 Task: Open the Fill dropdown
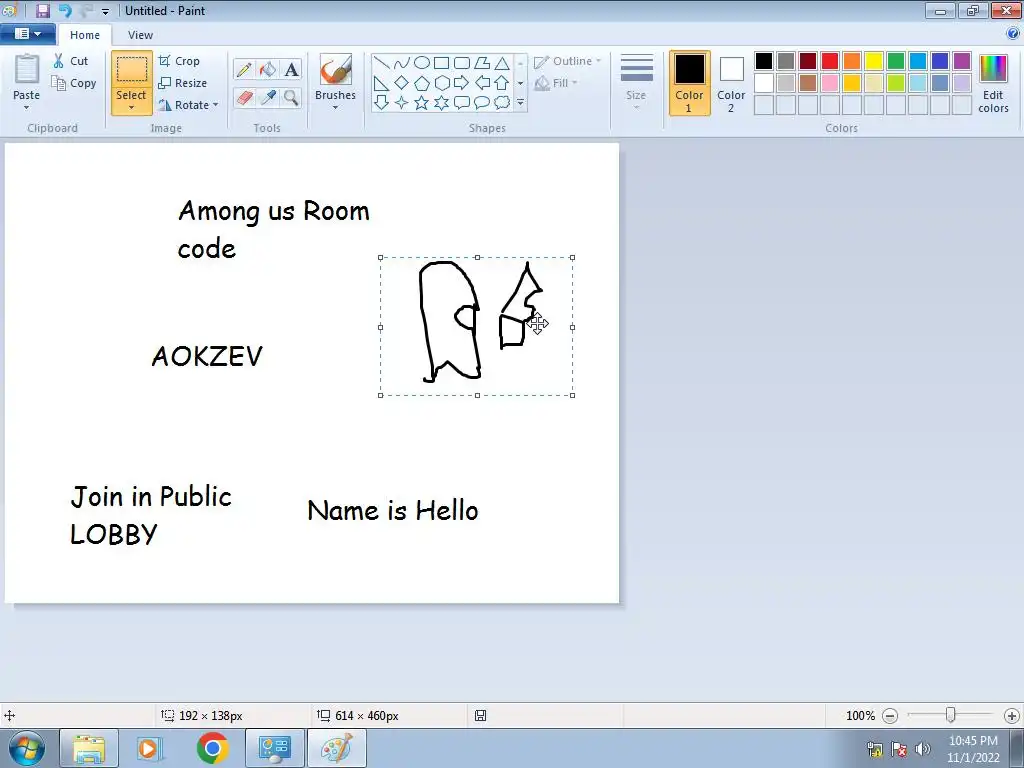coord(557,83)
